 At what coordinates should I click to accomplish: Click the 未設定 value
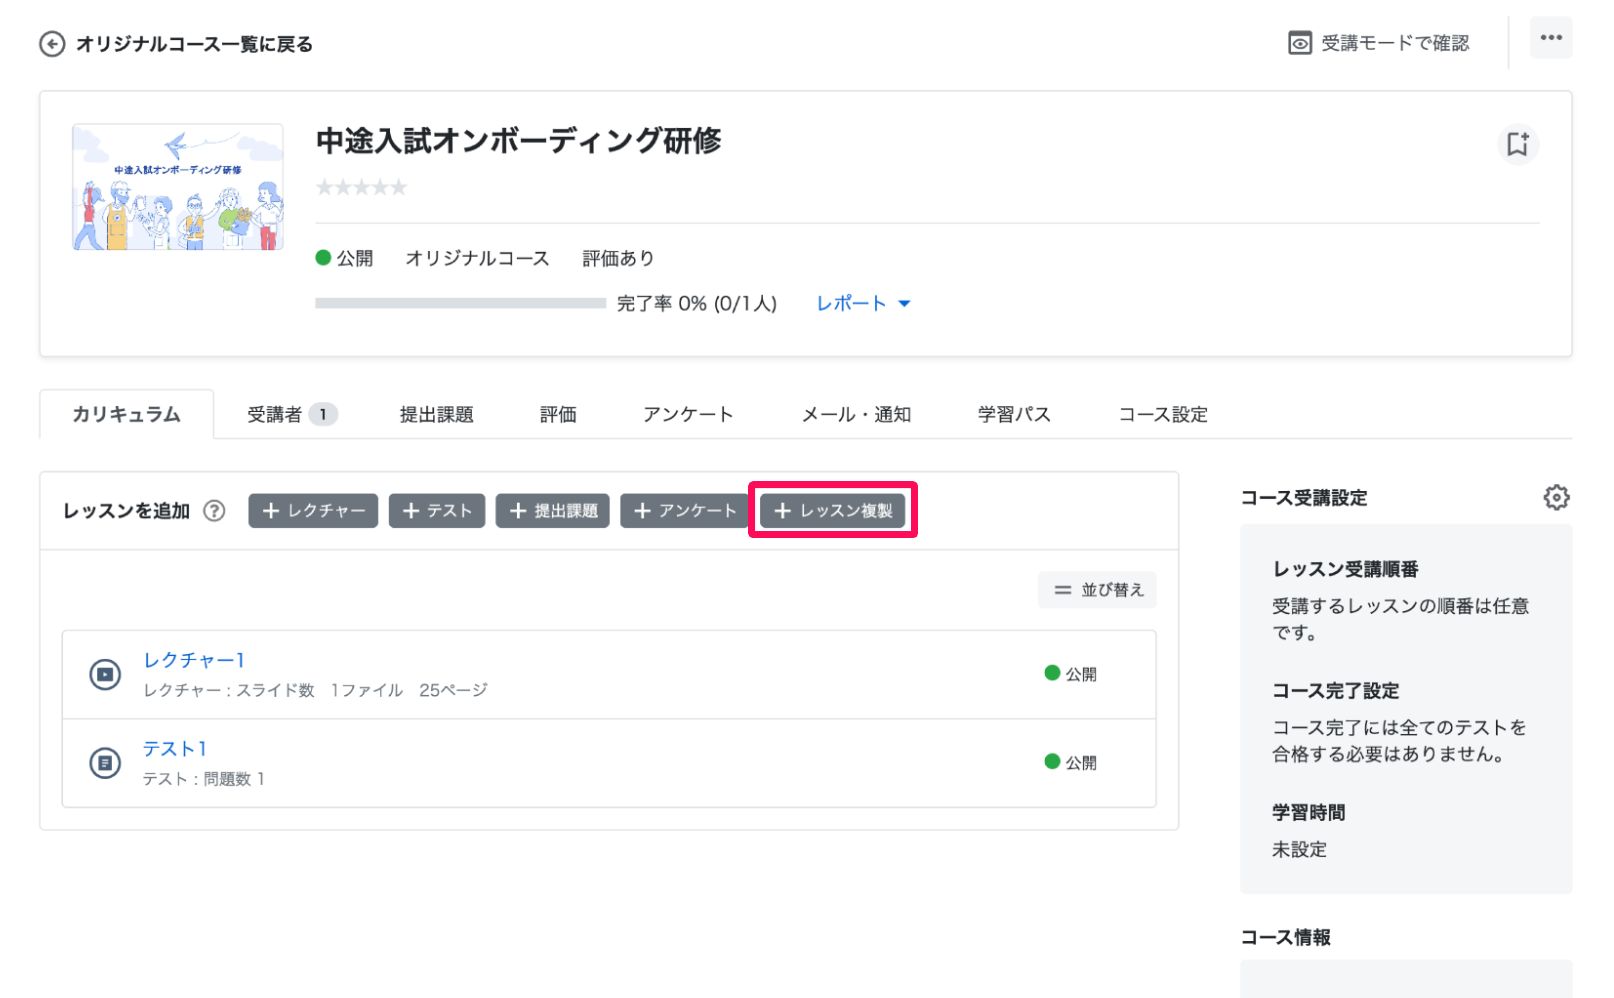[1299, 850]
